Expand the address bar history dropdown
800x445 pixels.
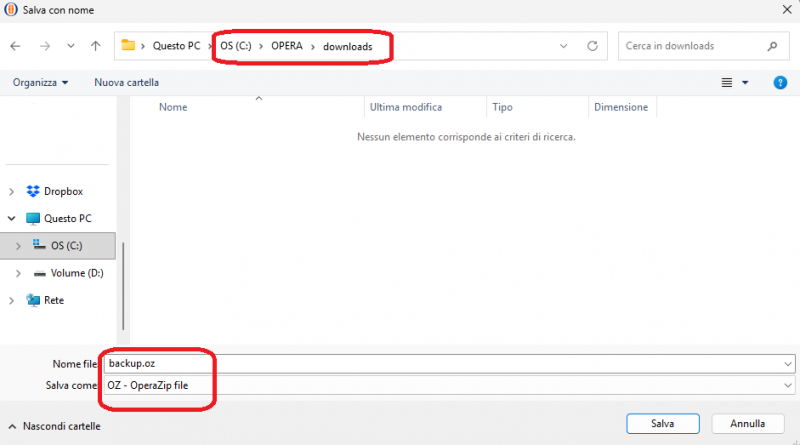coord(565,46)
